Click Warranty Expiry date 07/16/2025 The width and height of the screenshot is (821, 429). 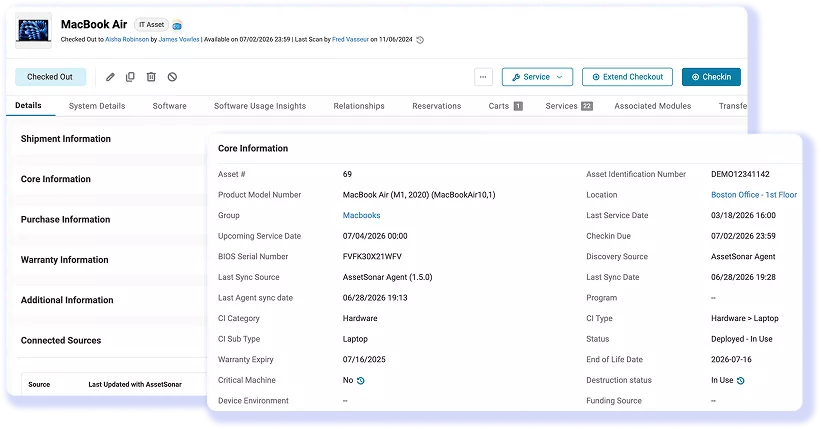tap(364, 360)
